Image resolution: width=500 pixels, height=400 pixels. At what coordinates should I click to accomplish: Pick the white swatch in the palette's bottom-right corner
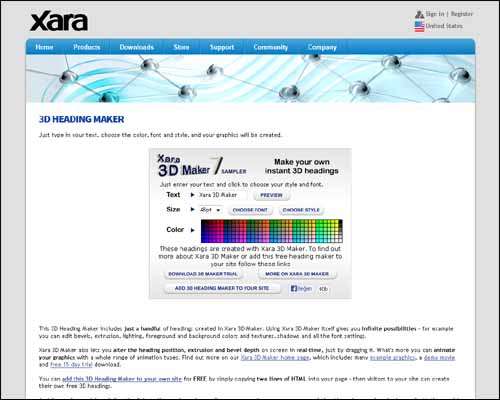[340, 240]
